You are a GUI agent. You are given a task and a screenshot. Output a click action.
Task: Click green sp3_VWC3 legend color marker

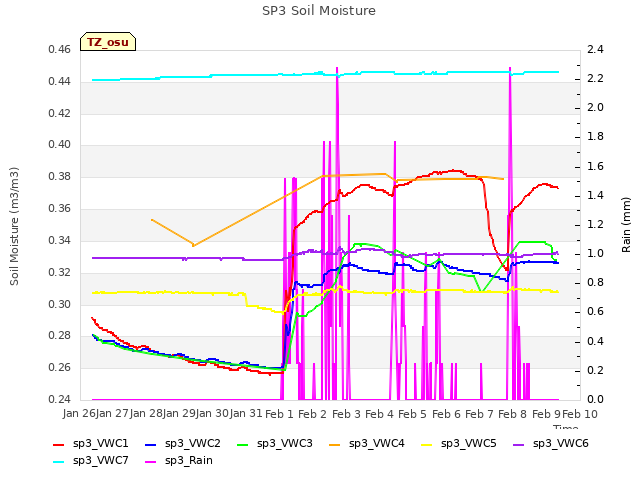pos(243,444)
